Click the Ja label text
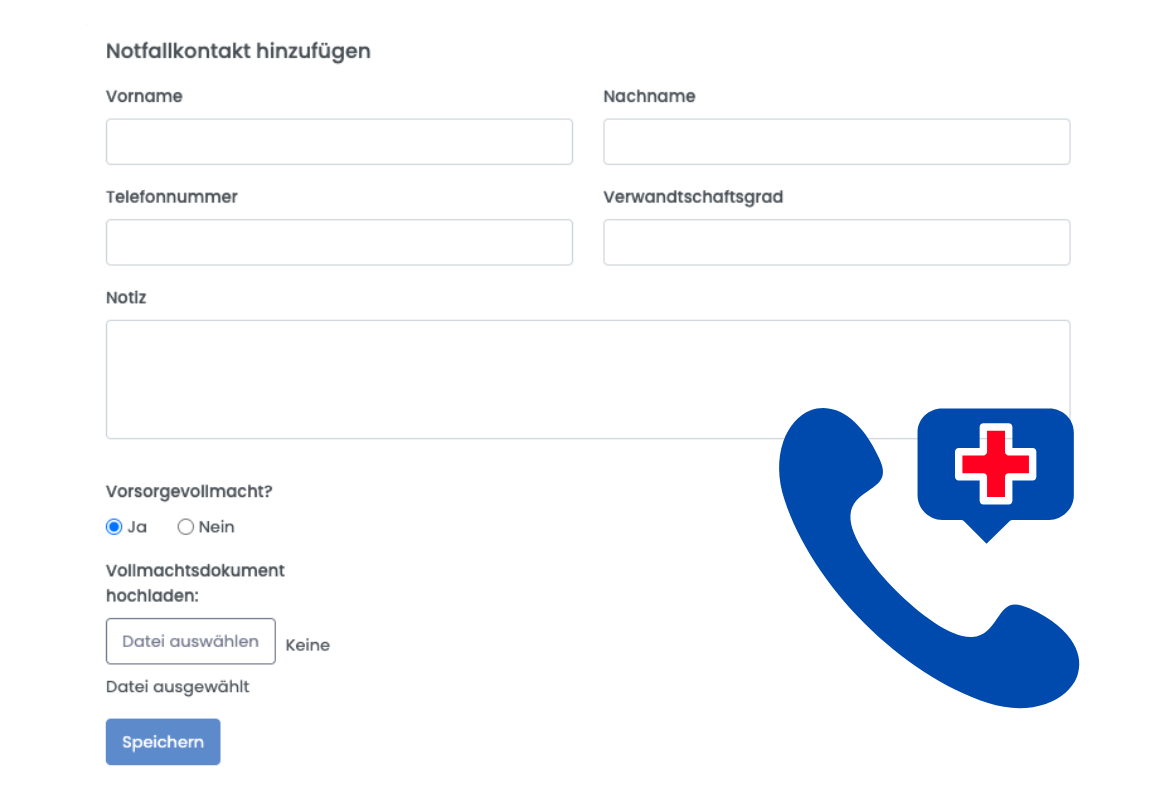1164x792 pixels. pos(137,527)
